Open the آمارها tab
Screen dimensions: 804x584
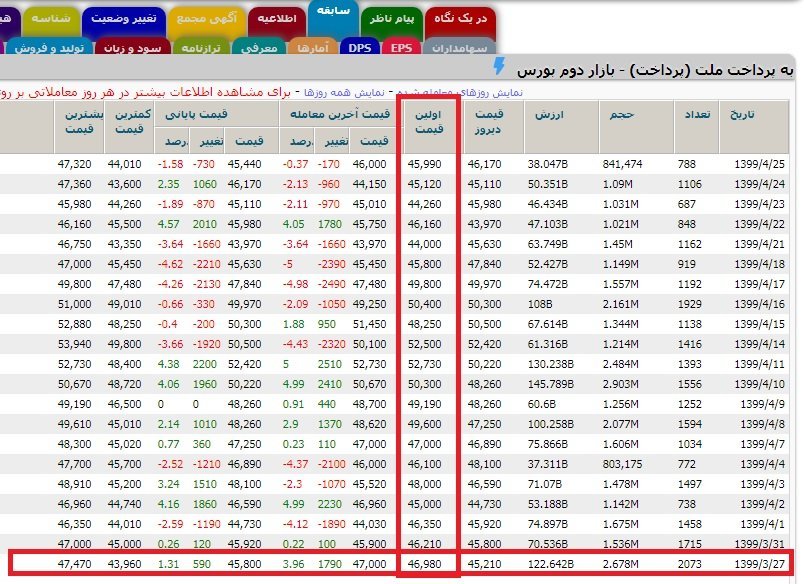point(313,47)
